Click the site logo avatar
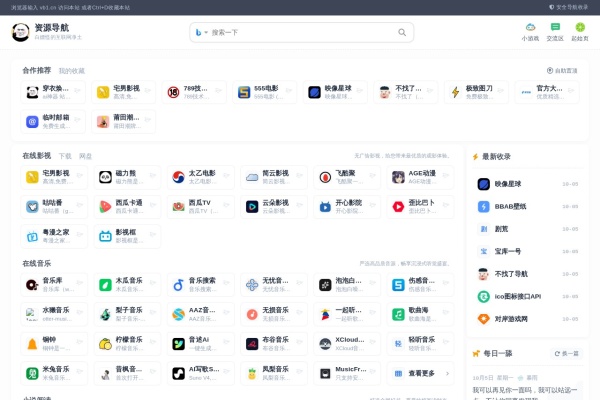The image size is (600, 400). 20,32
